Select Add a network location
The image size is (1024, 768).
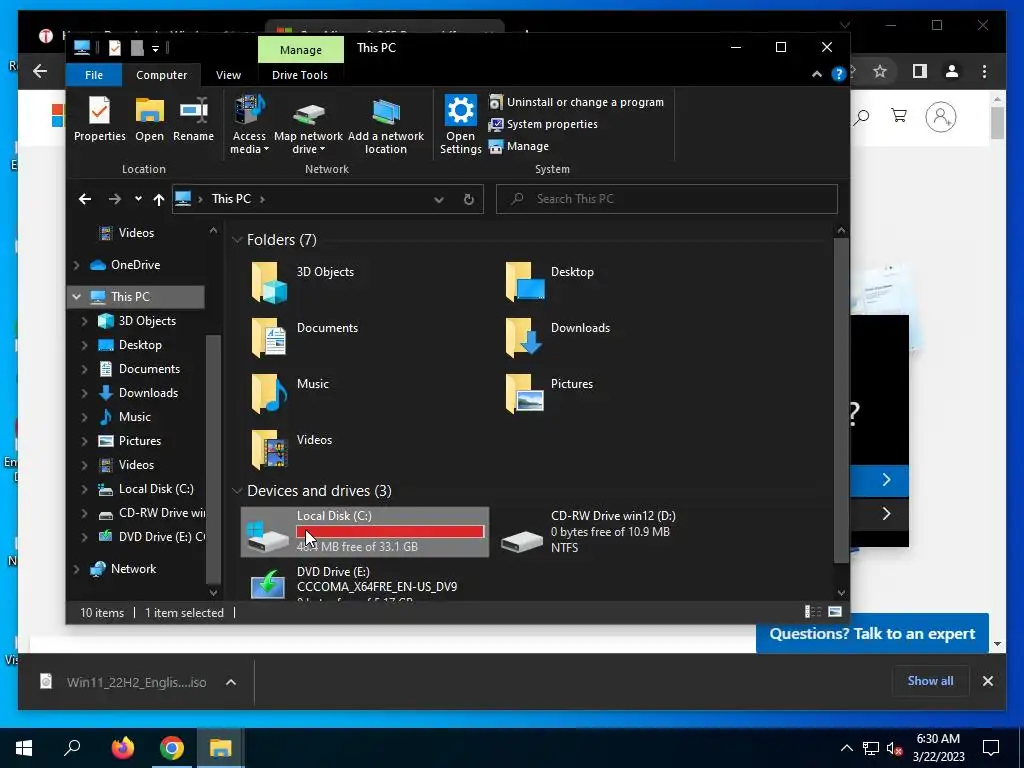point(386,124)
